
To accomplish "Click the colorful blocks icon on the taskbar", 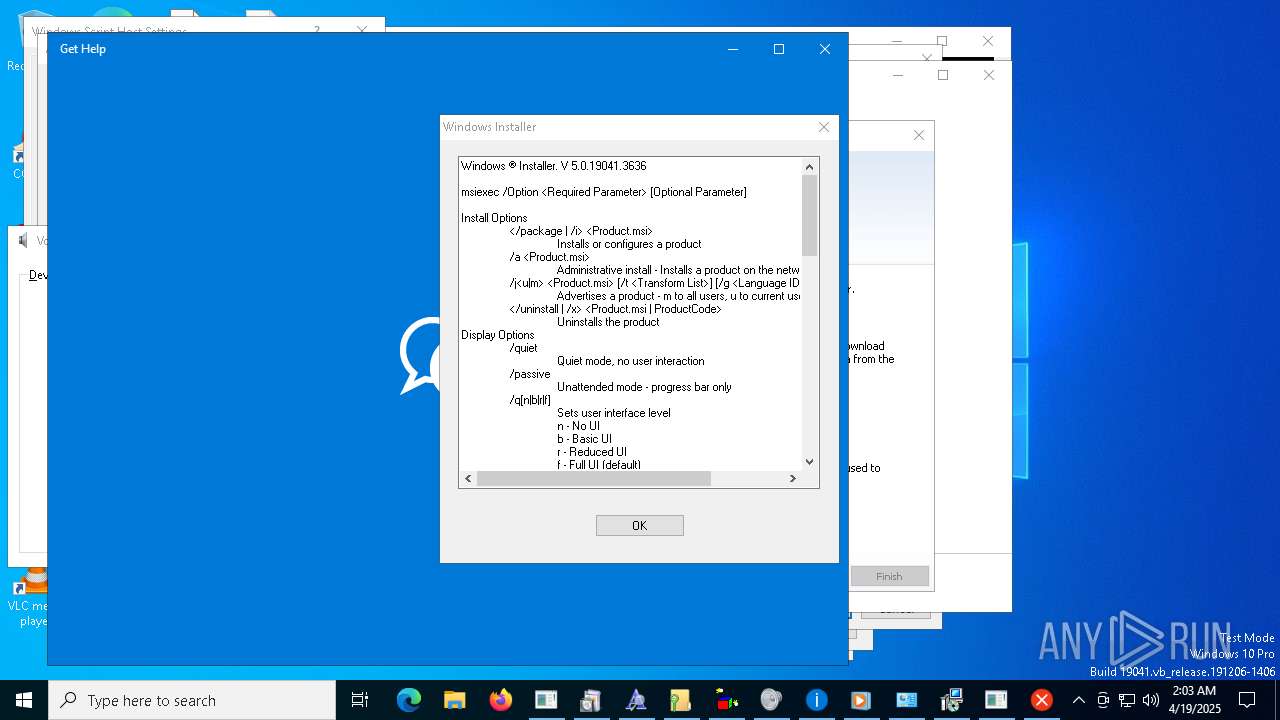I will (x=726, y=700).
